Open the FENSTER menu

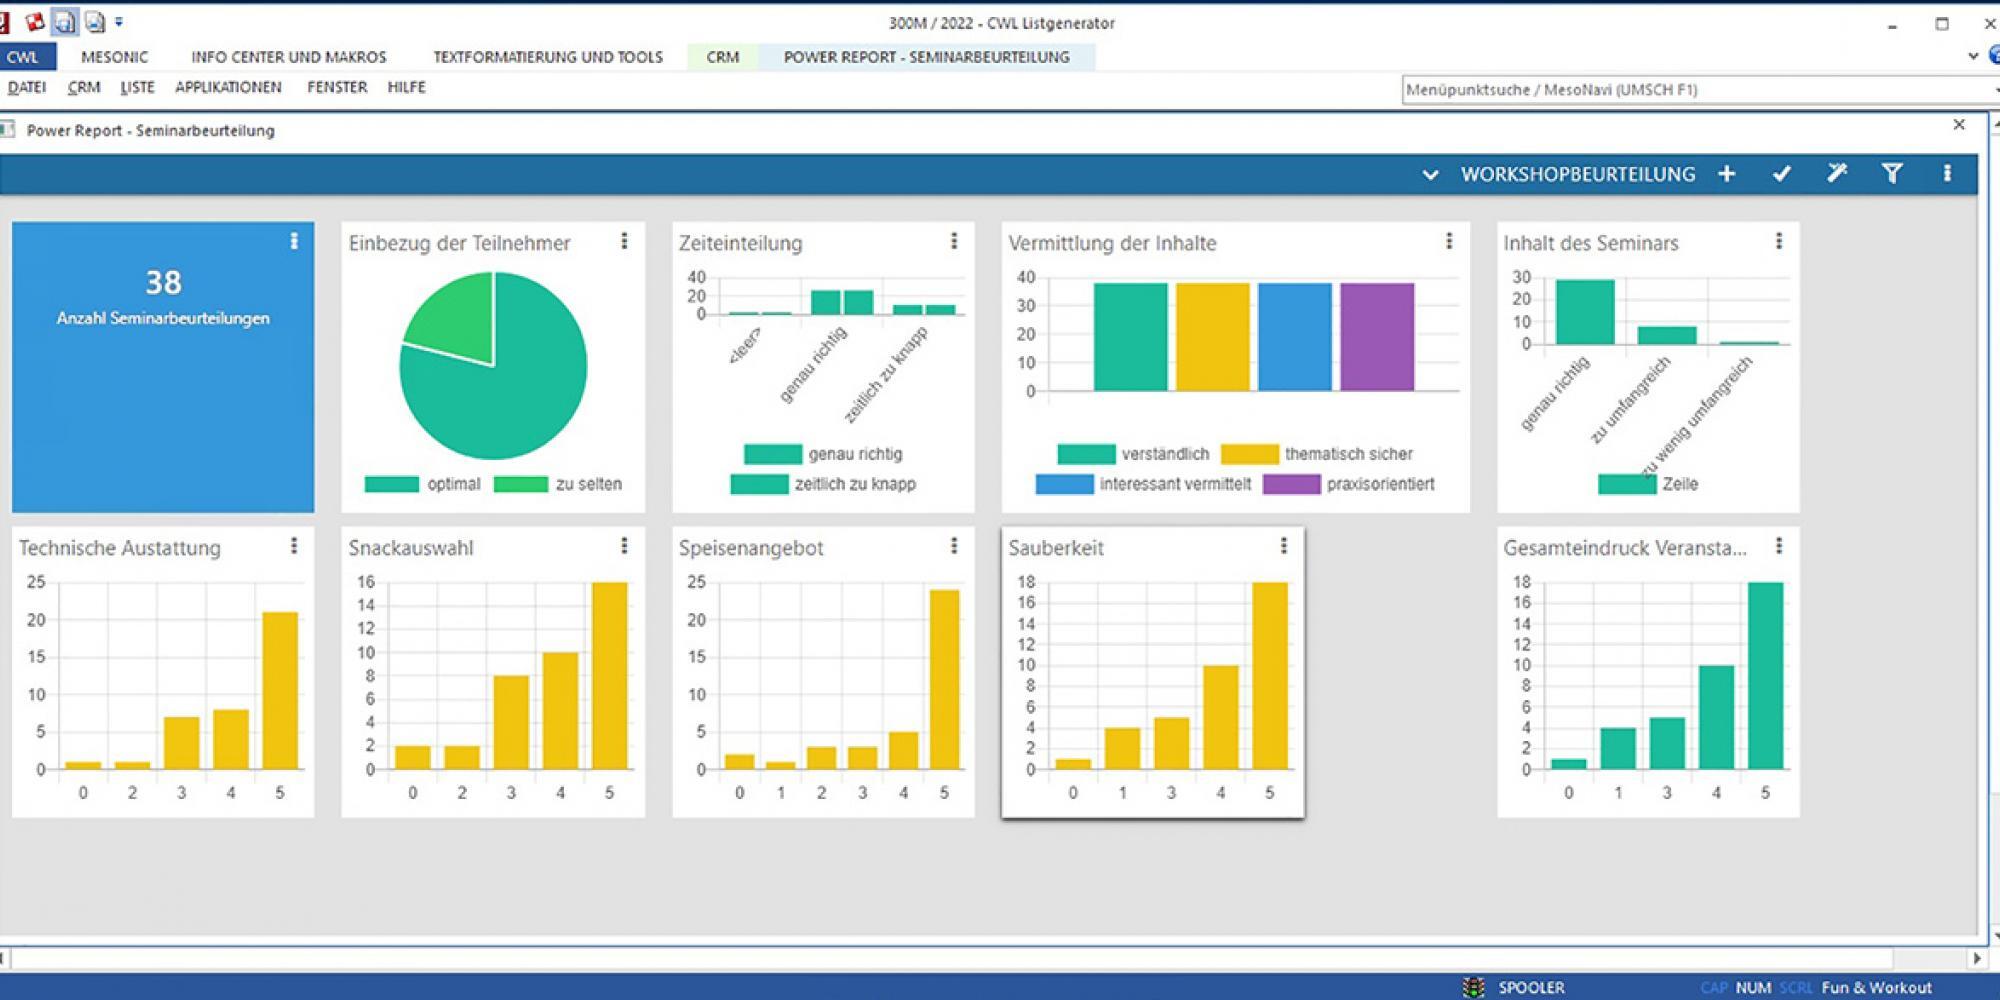337,87
